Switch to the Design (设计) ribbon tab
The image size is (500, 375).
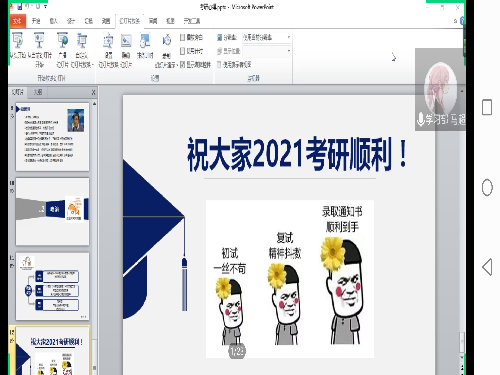point(71,21)
